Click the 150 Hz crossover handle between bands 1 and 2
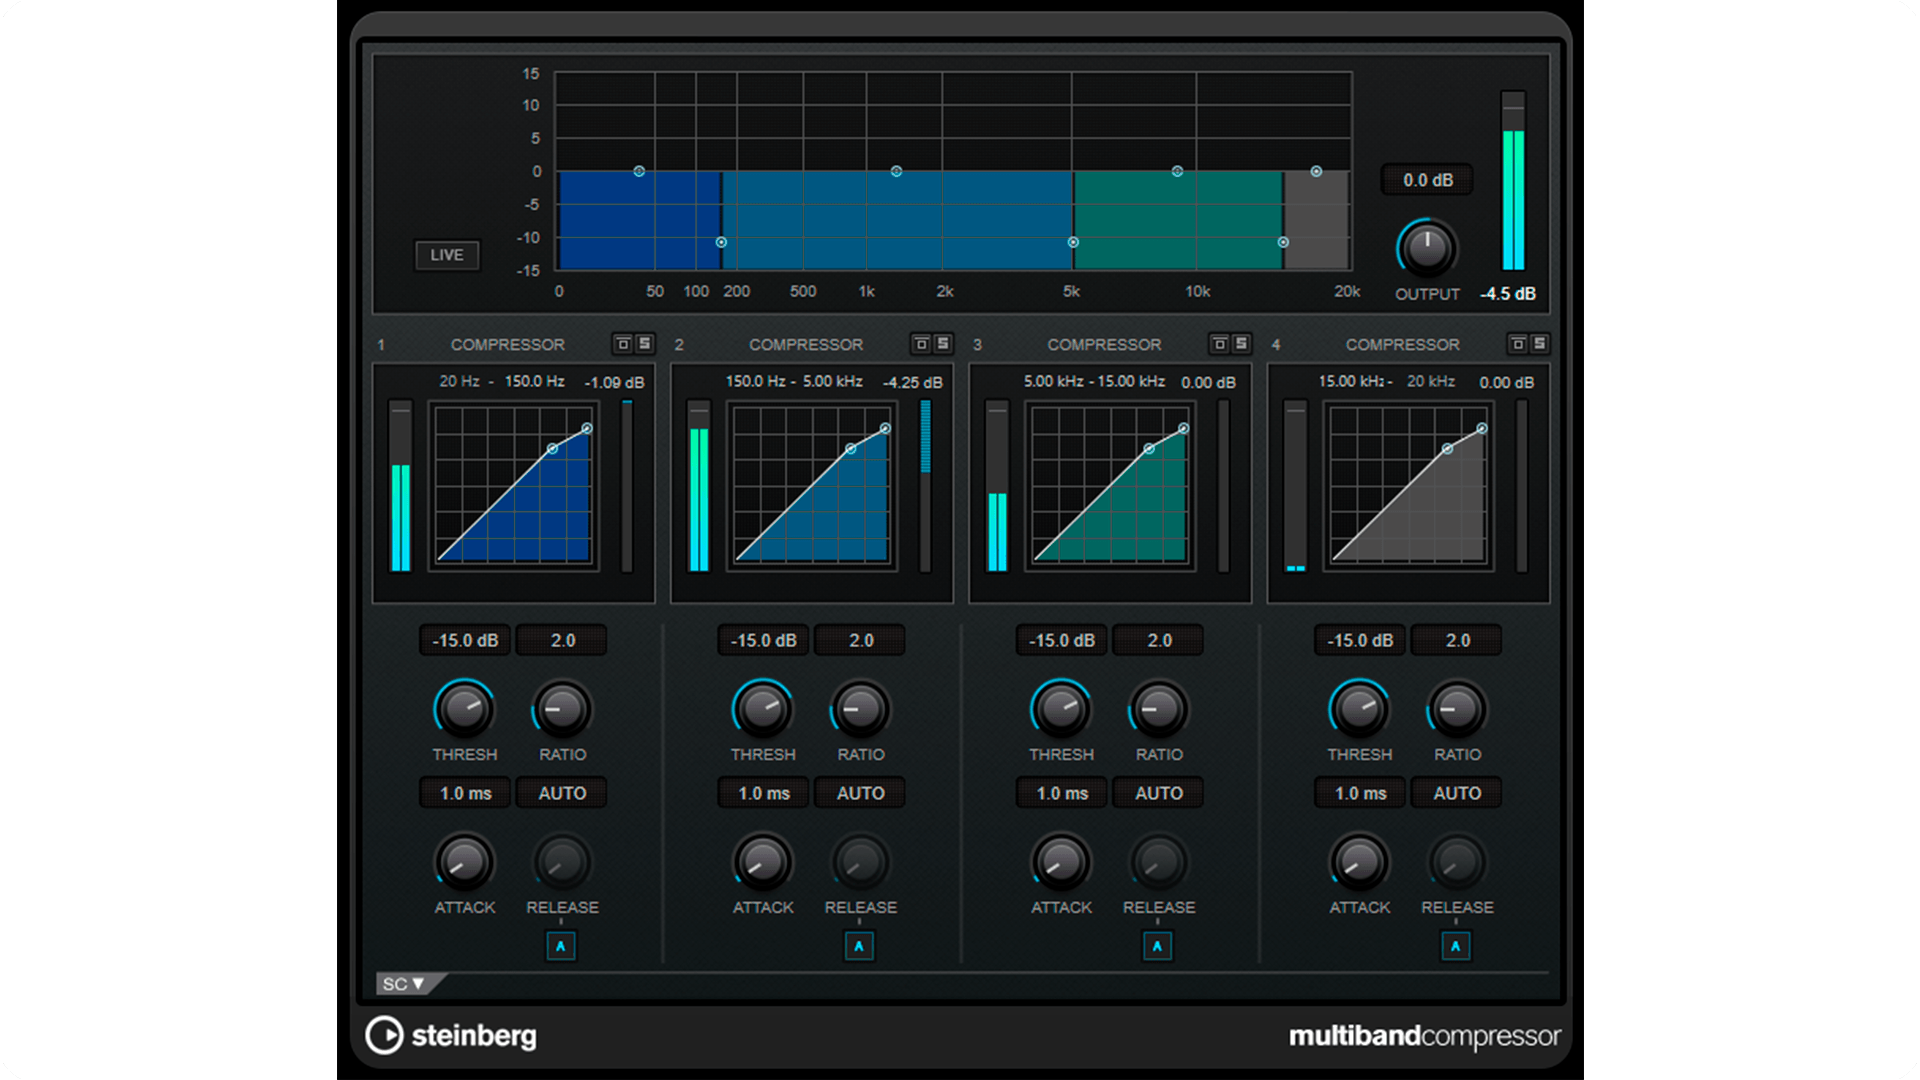This screenshot has width=1920, height=1080. click(x=721, y=242)
